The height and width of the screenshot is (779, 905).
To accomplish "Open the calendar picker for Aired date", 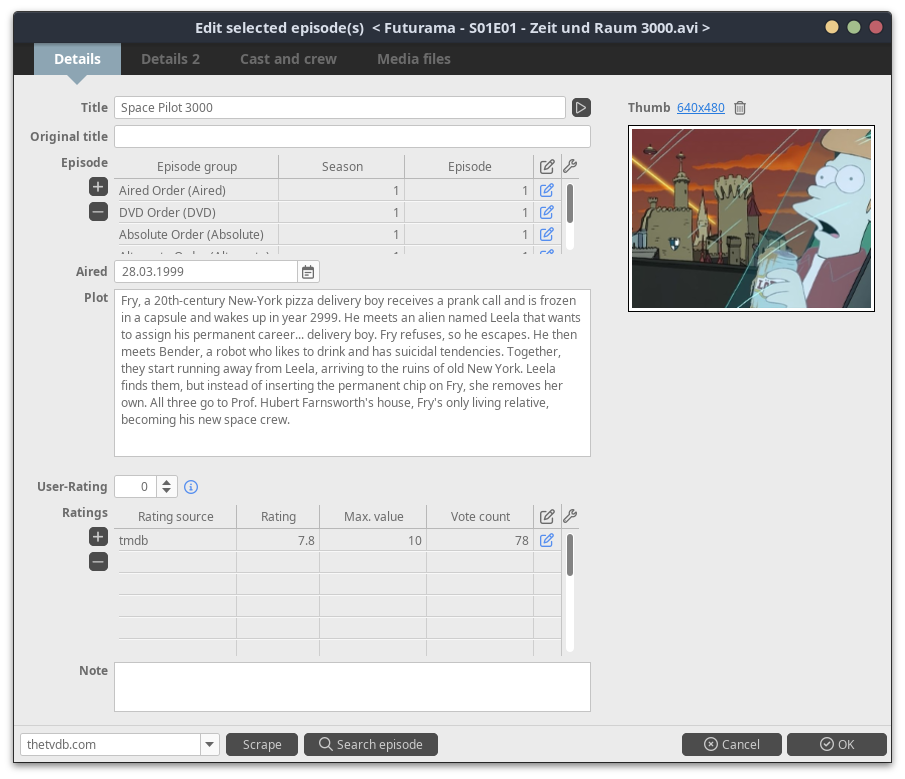I will pyautogui.click(x=308, y=272).
